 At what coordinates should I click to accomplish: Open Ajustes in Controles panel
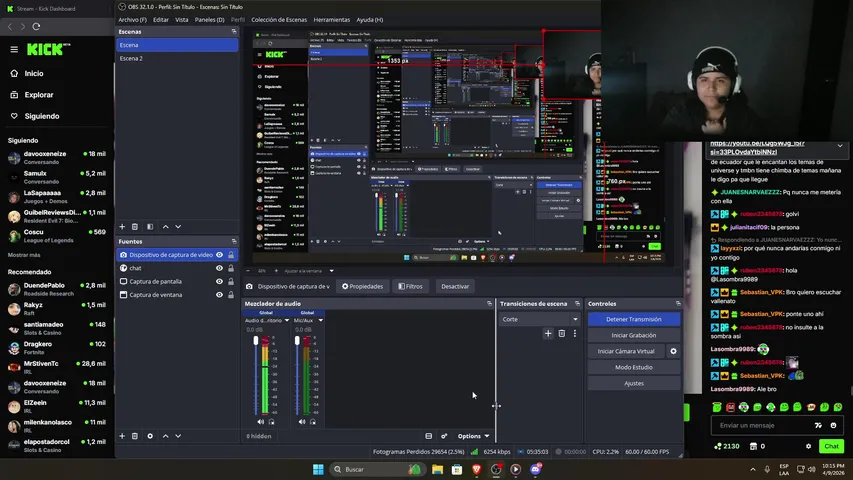(634, 383)
